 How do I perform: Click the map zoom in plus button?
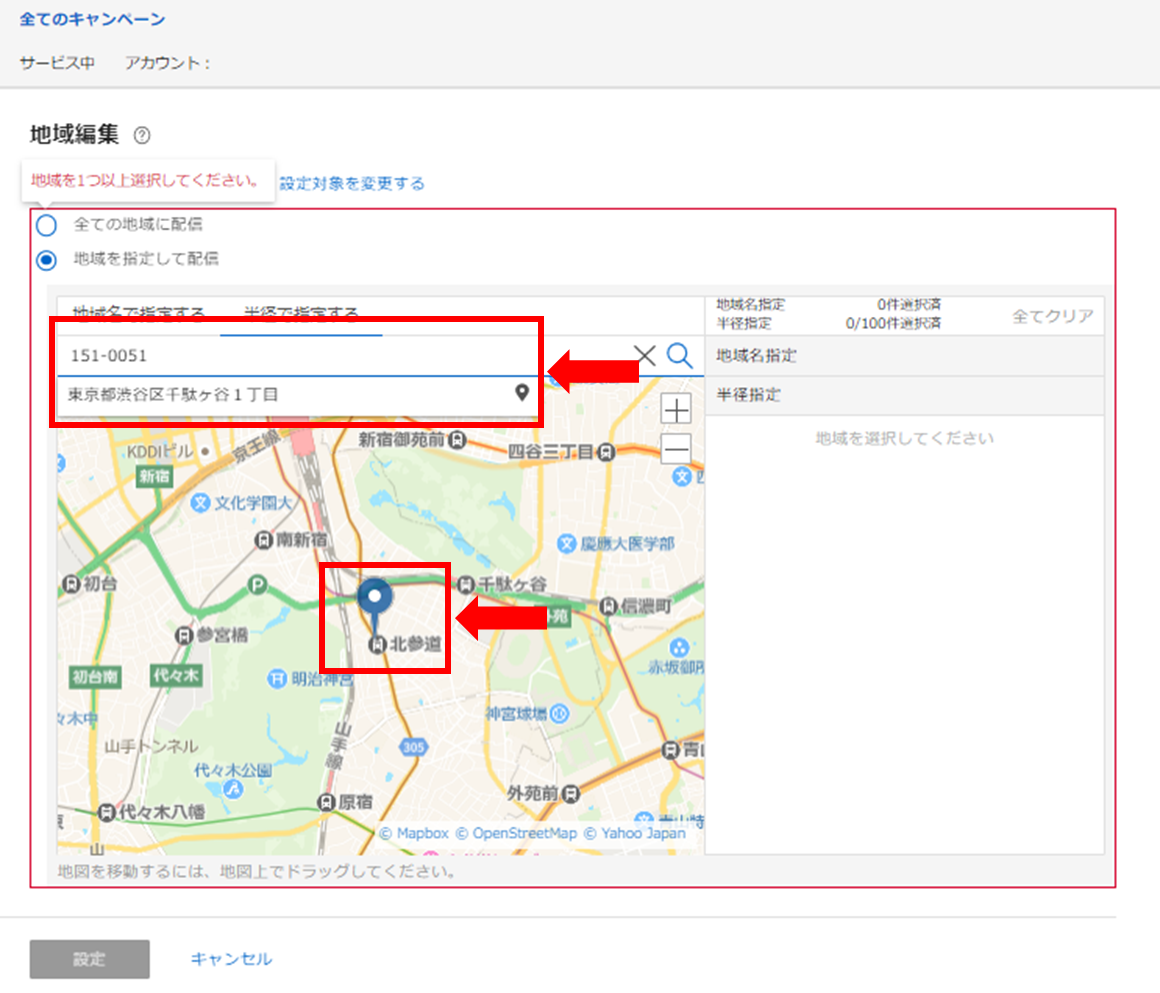tap(677, 410)
